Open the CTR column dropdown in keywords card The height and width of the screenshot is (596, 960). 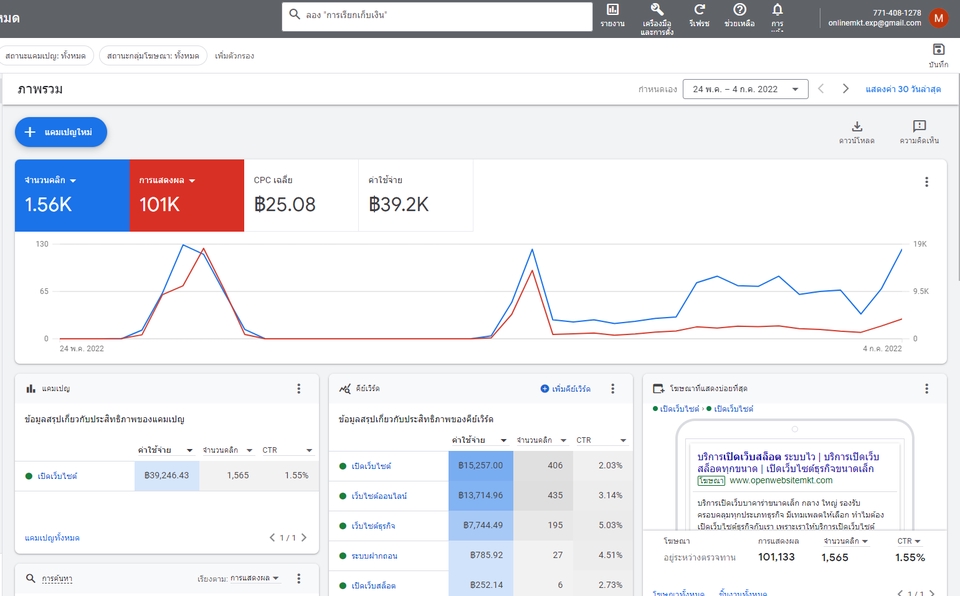tap(623, 440)
